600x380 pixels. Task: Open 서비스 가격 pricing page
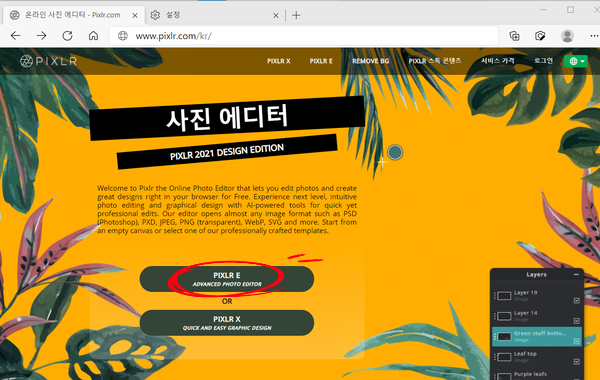pos(497,61)
